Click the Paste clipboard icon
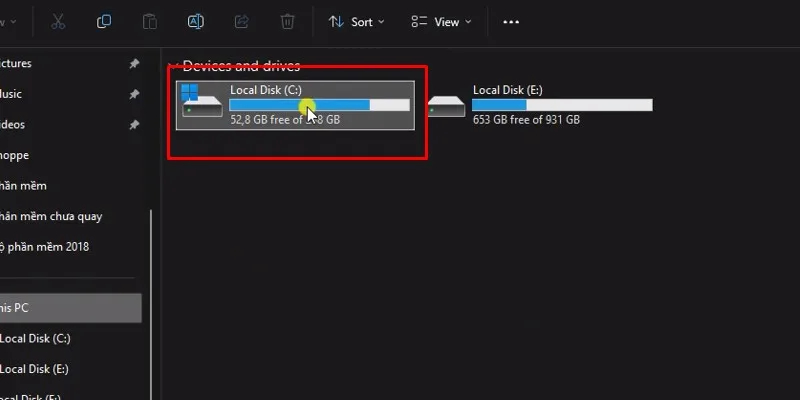Image resolution: width=800 pixels, height=400 pixels. point(149,21)
